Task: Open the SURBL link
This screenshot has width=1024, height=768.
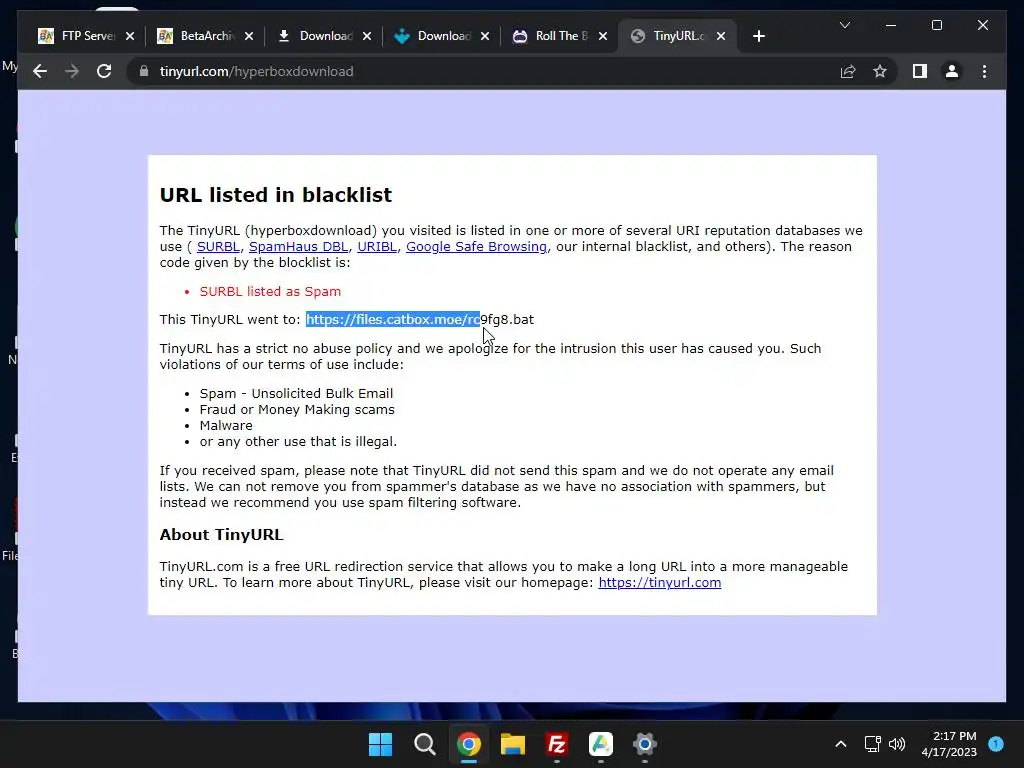Action: [x=218, y=247]
